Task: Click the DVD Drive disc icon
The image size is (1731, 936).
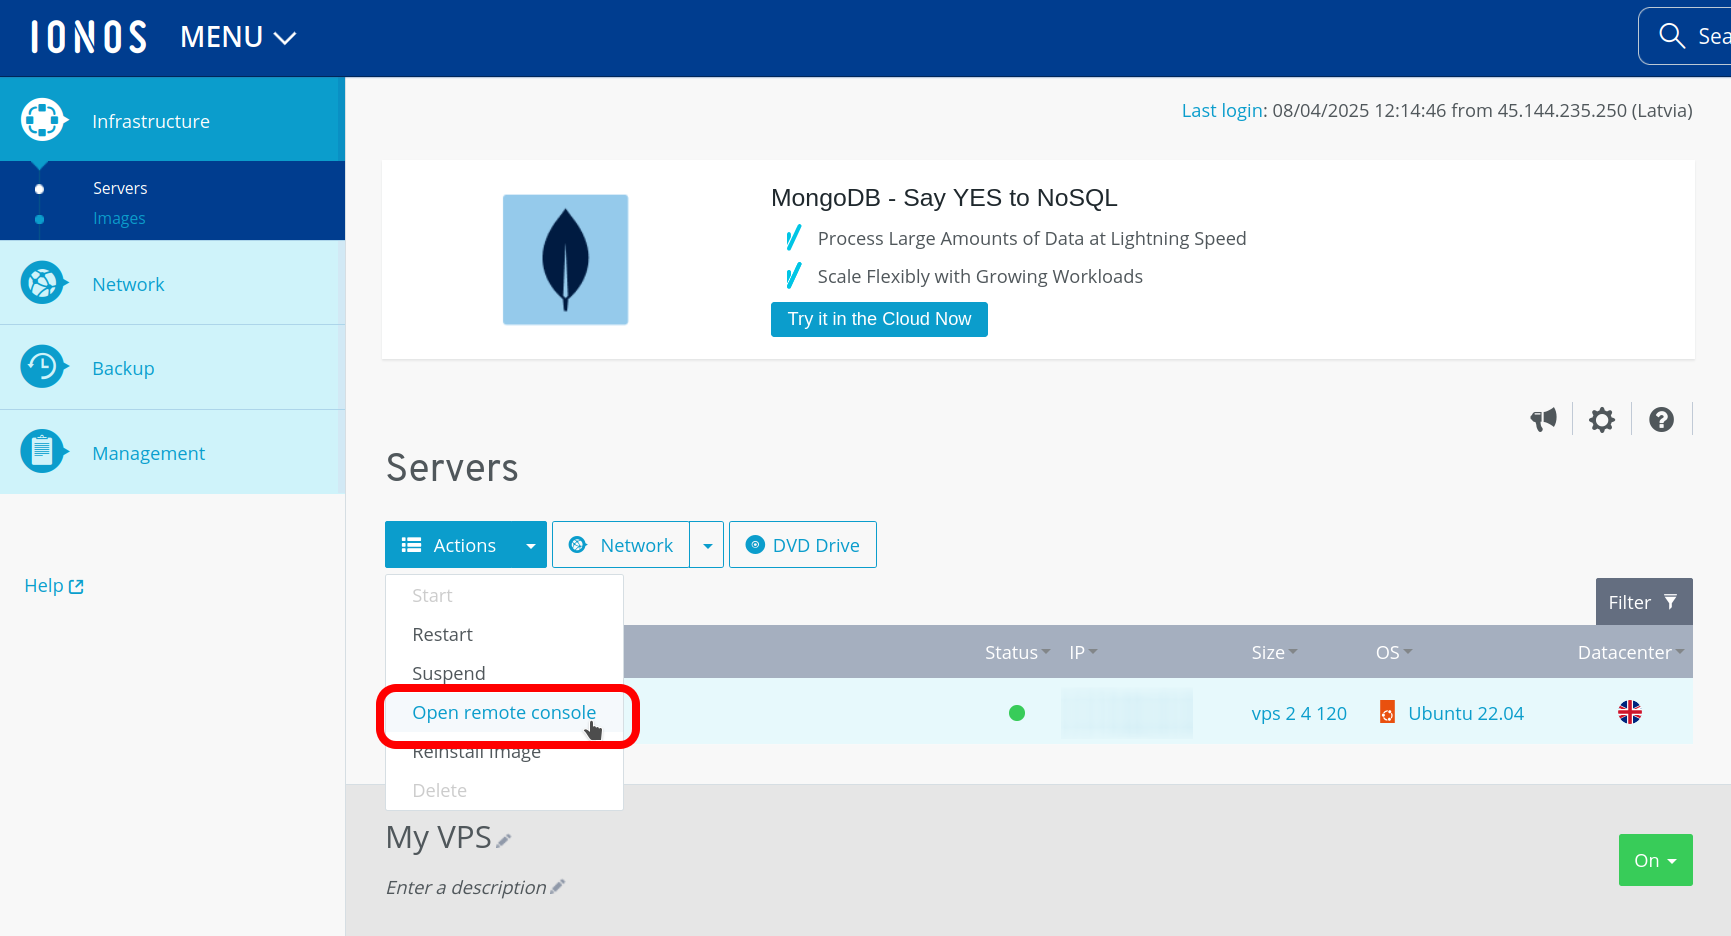Action: [x=755, y=544]
